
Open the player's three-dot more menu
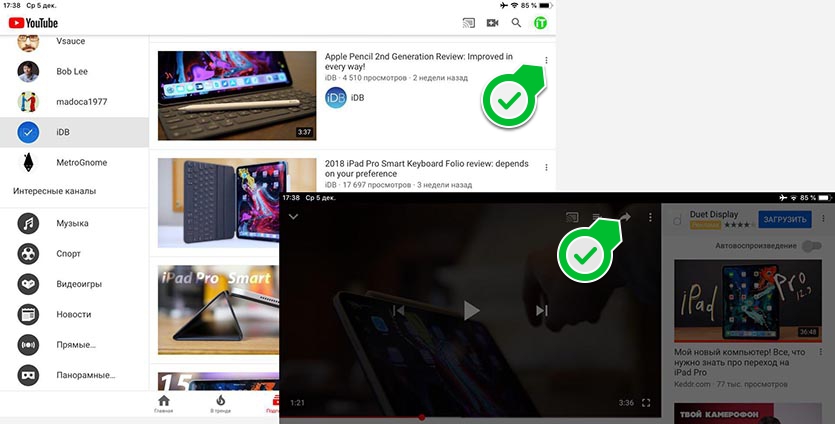point(650,217)
